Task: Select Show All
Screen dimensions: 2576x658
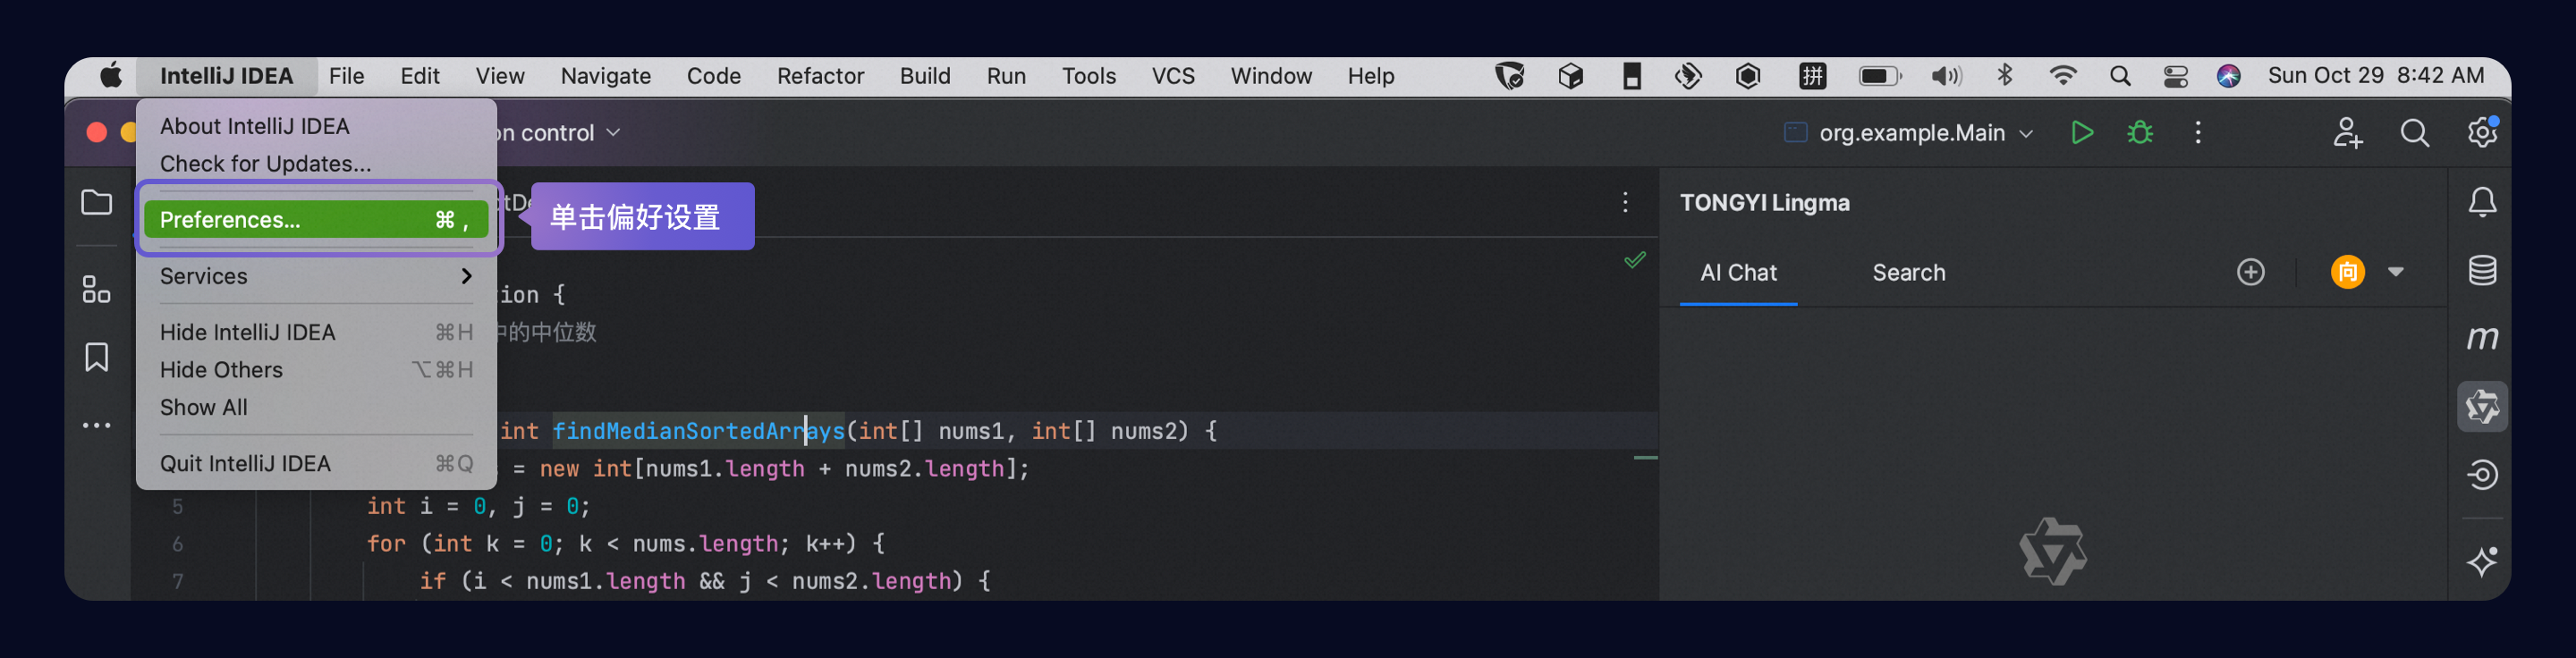Action: (x=316, y=407)
